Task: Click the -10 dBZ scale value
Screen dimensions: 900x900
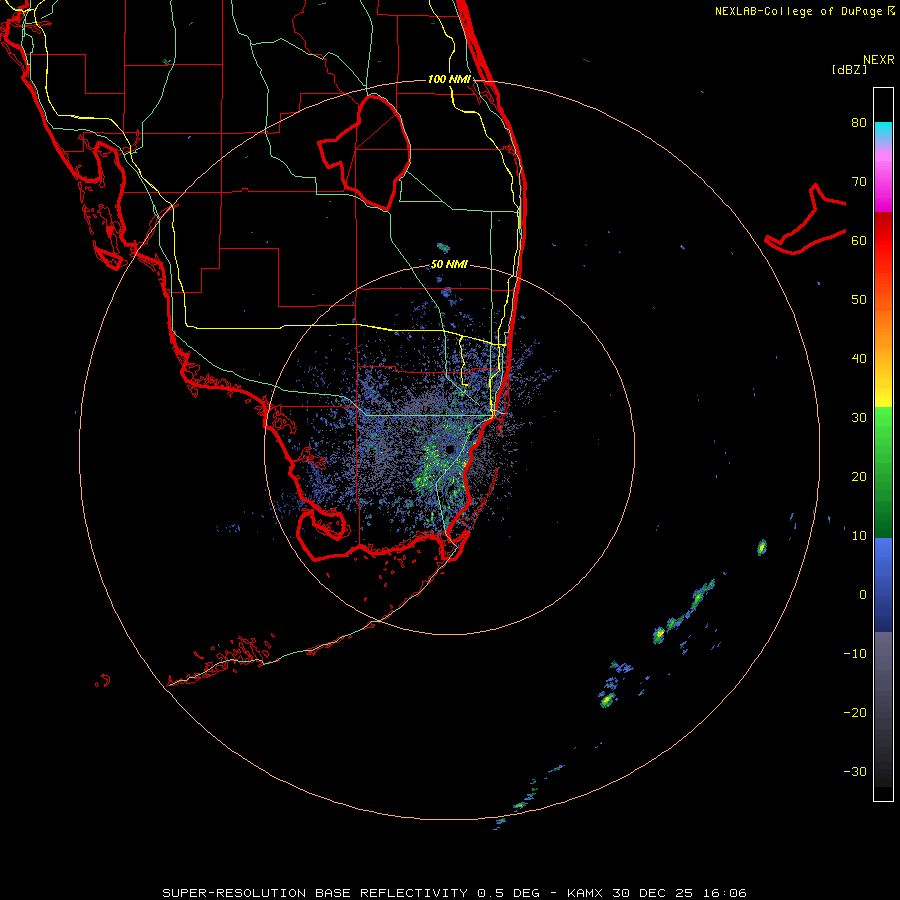Action: (x=855, y=654)
